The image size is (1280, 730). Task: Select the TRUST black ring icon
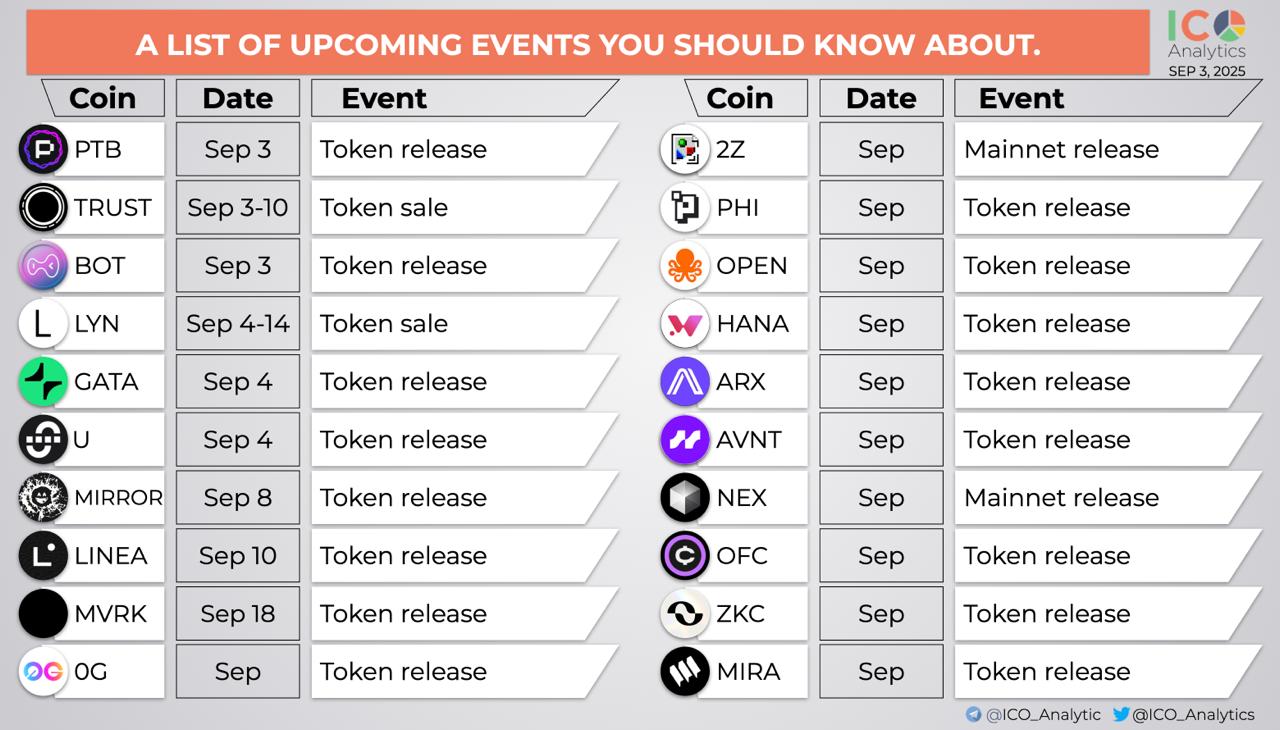pos(43,208)
